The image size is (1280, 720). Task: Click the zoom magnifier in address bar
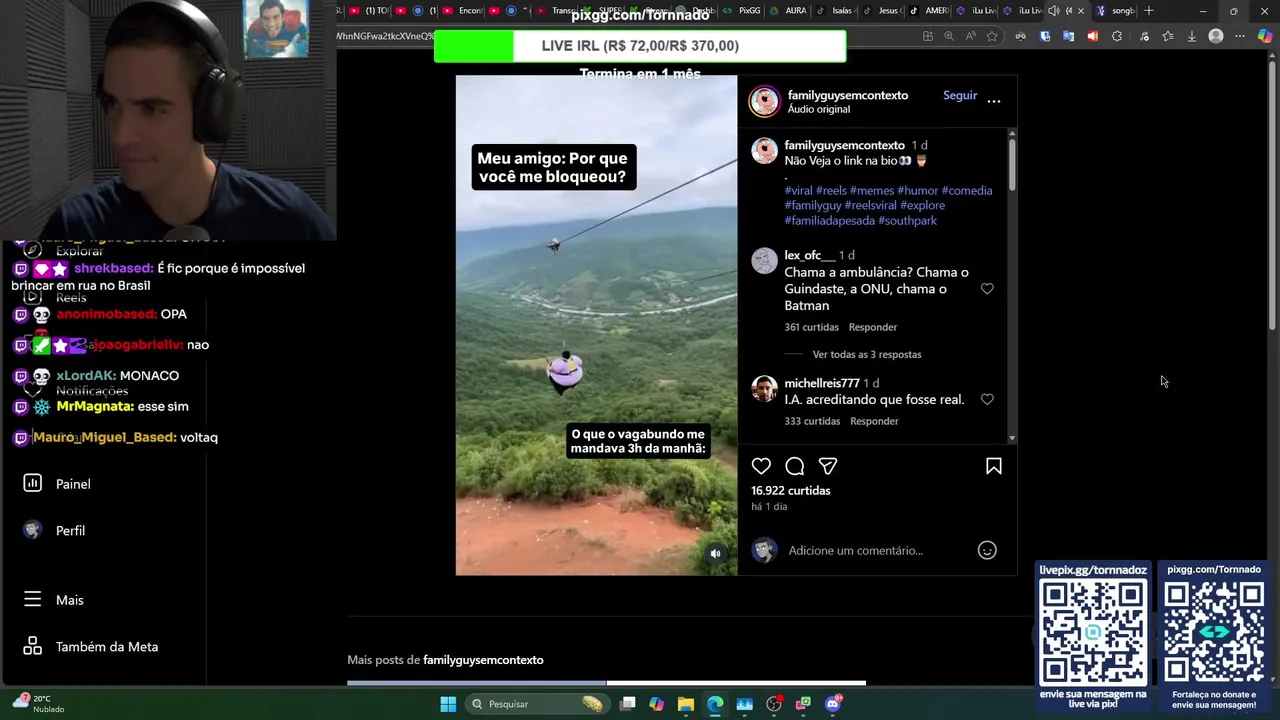[x=949, y=36]
